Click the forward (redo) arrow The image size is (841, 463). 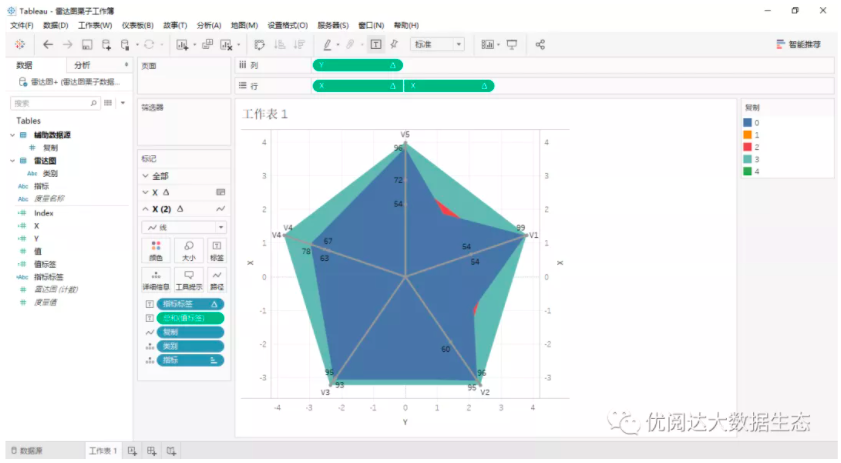click(x=67, y=45)
